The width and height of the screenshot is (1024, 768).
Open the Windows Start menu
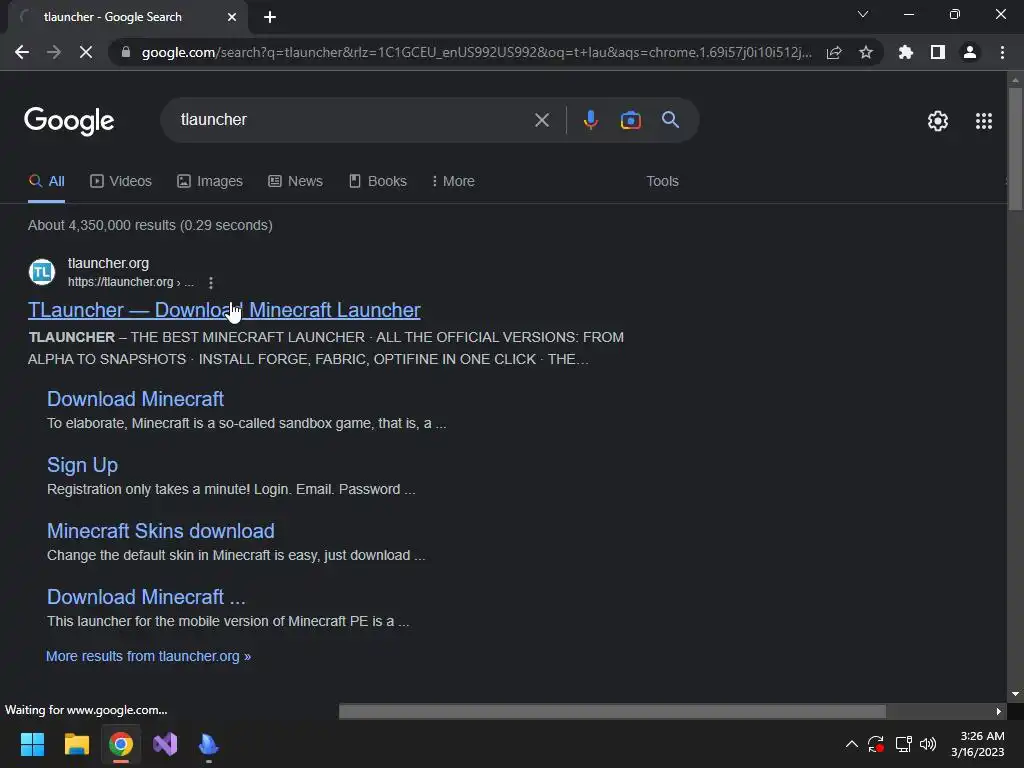(32, 744)
